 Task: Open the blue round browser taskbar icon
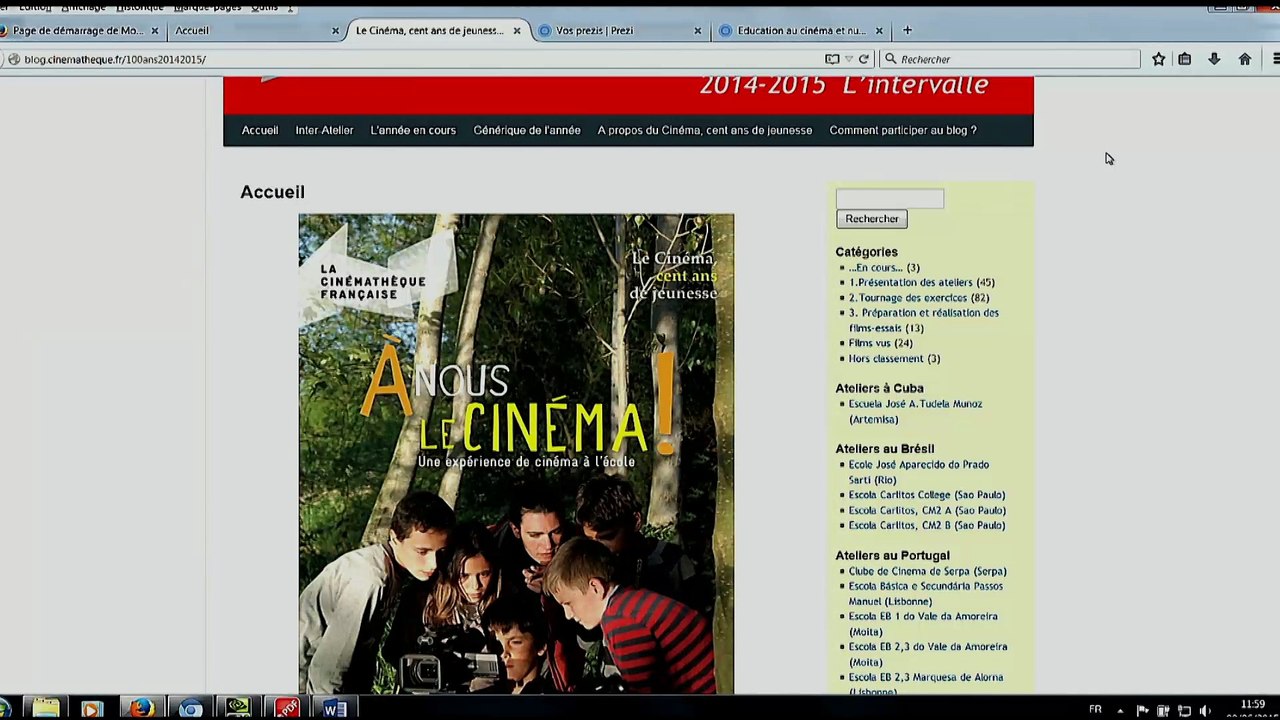(x=190, y=708)
